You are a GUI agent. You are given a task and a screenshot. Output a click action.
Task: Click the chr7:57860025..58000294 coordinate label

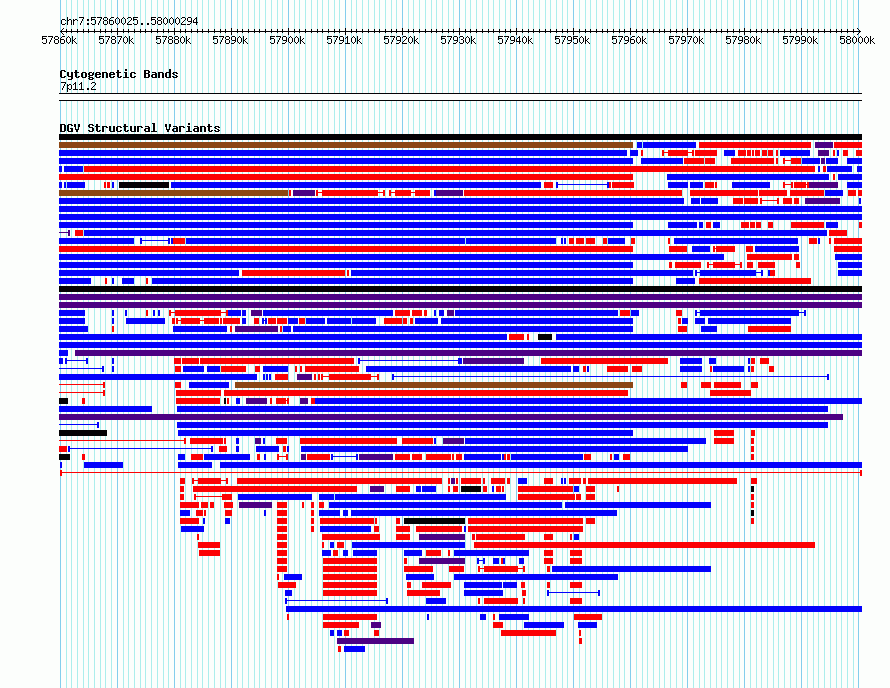pos(129,22)
